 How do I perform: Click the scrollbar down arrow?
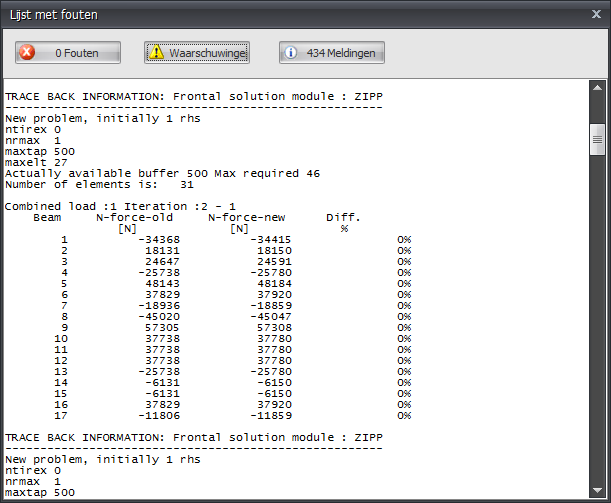[x=597, y=490]
